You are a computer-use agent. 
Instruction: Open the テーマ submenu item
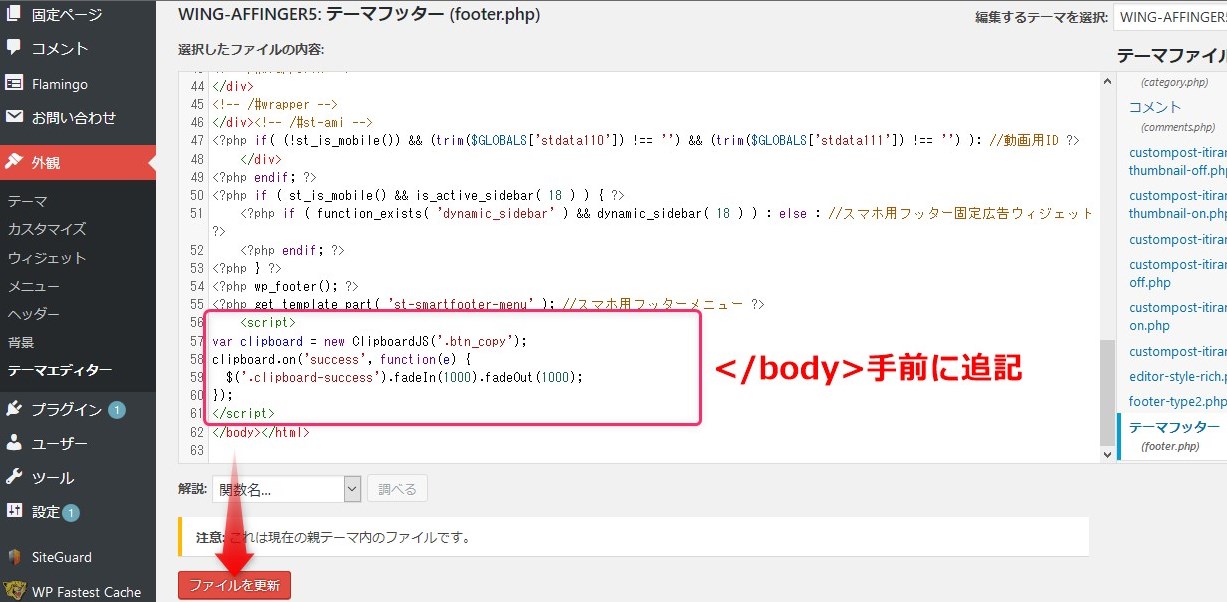pos(27,201)
